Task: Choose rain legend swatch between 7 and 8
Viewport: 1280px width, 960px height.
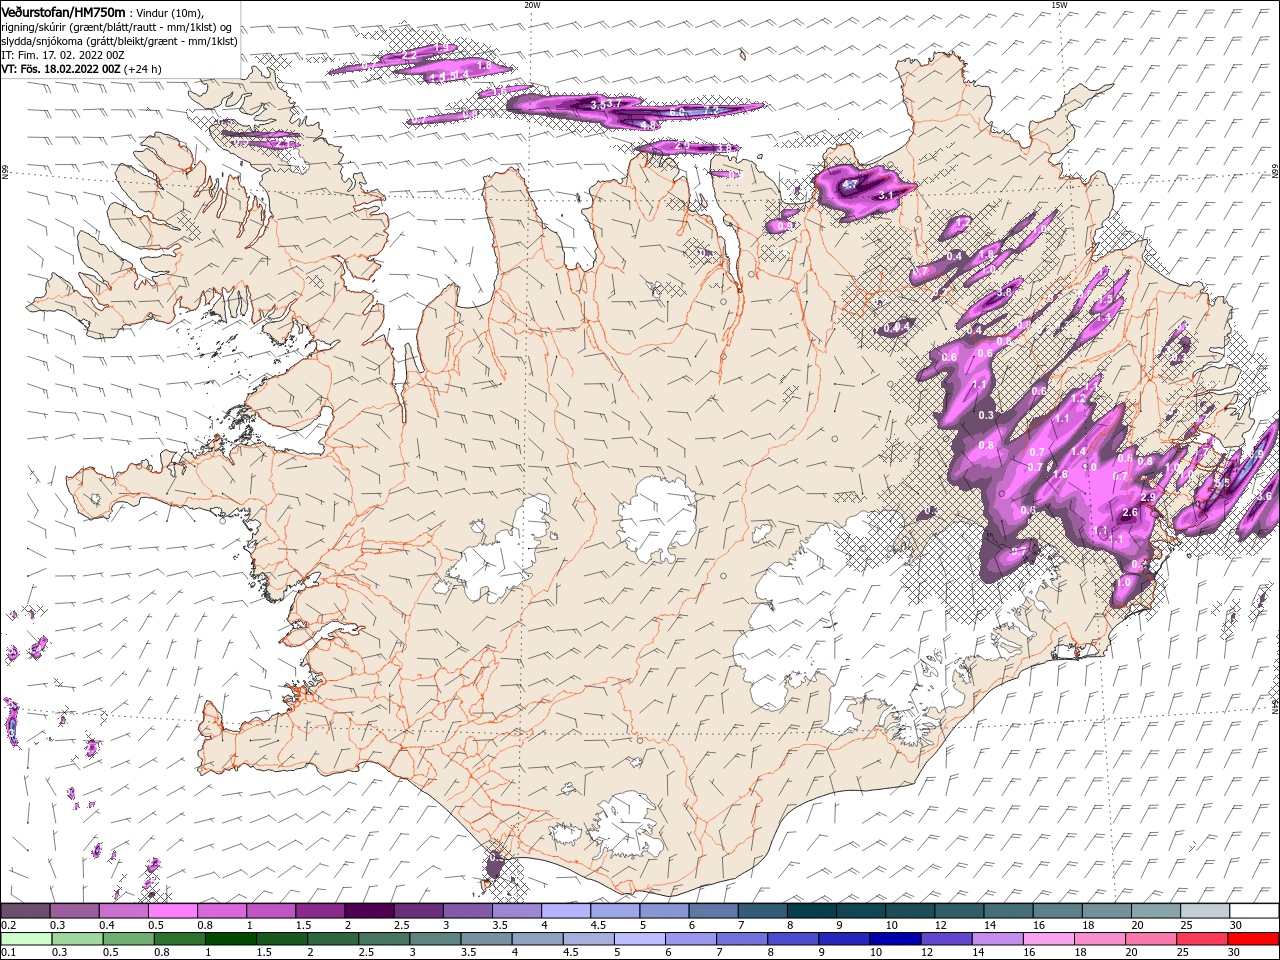Action: coord(743,939)
